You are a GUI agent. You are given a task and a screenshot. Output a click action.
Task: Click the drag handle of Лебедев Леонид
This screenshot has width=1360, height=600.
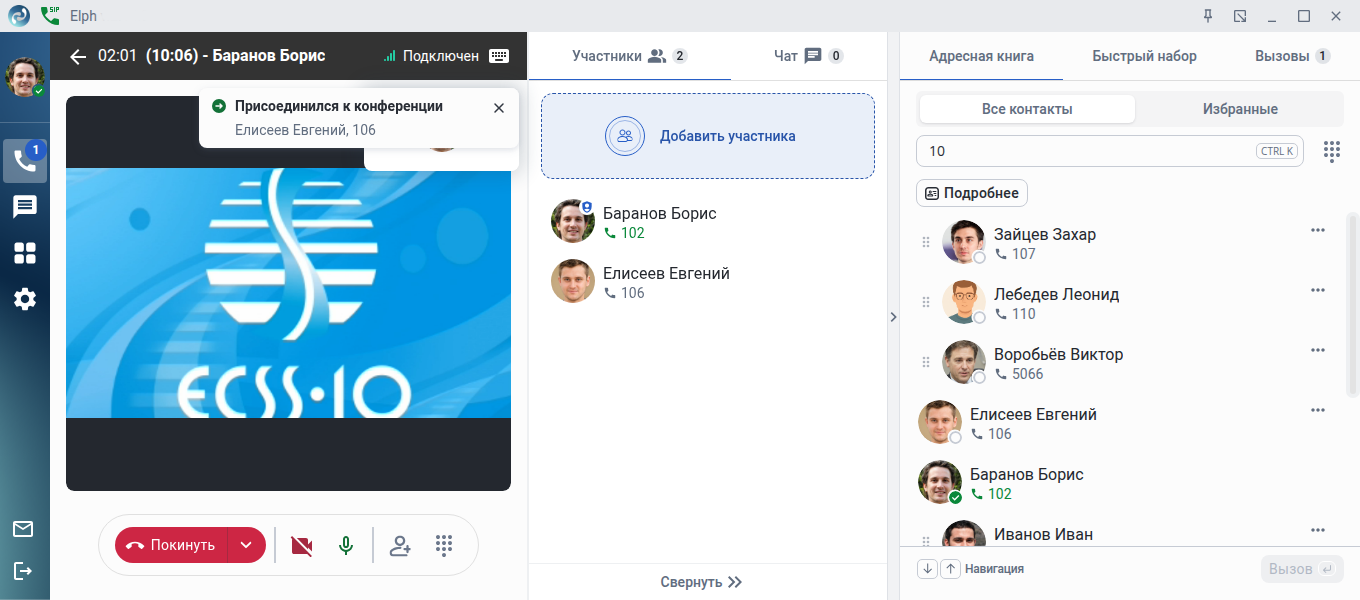(x=925, y=303)
